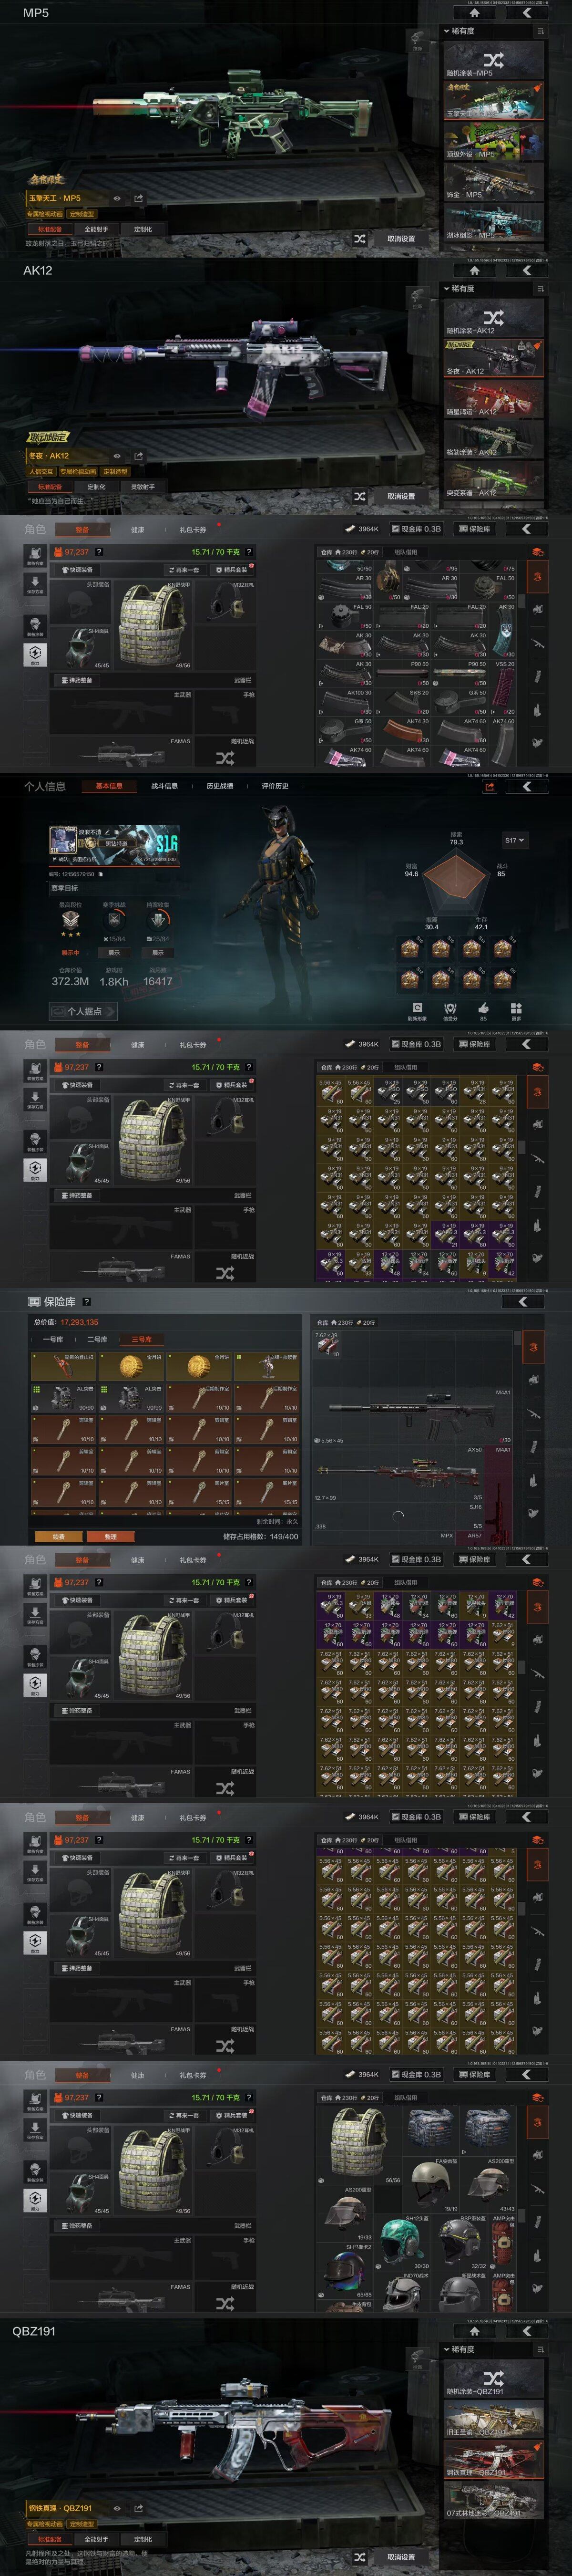Open 最新形象 icon on profile
The width and height of the screenshot is (572, 2576).
[x=417, y=1008]
